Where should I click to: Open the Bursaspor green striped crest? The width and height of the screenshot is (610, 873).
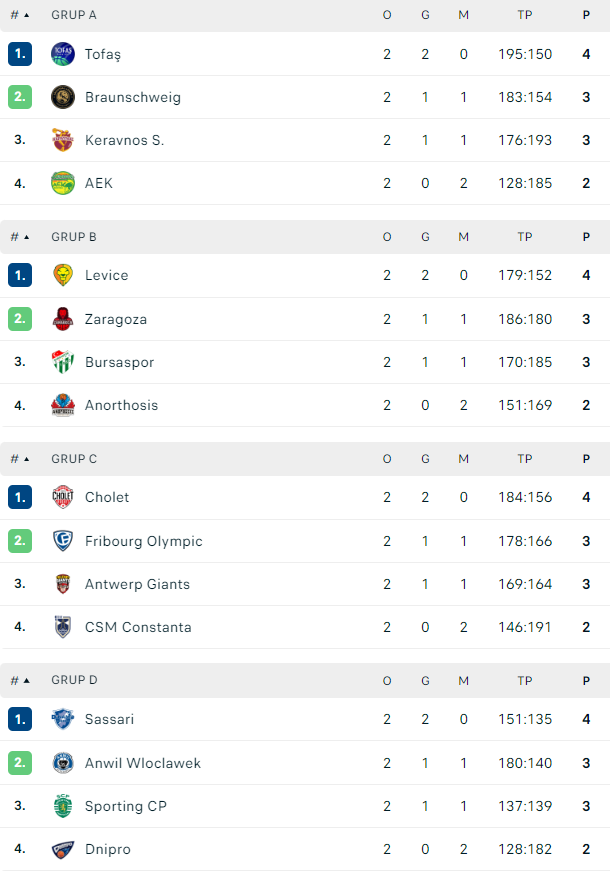pos(63,362)
